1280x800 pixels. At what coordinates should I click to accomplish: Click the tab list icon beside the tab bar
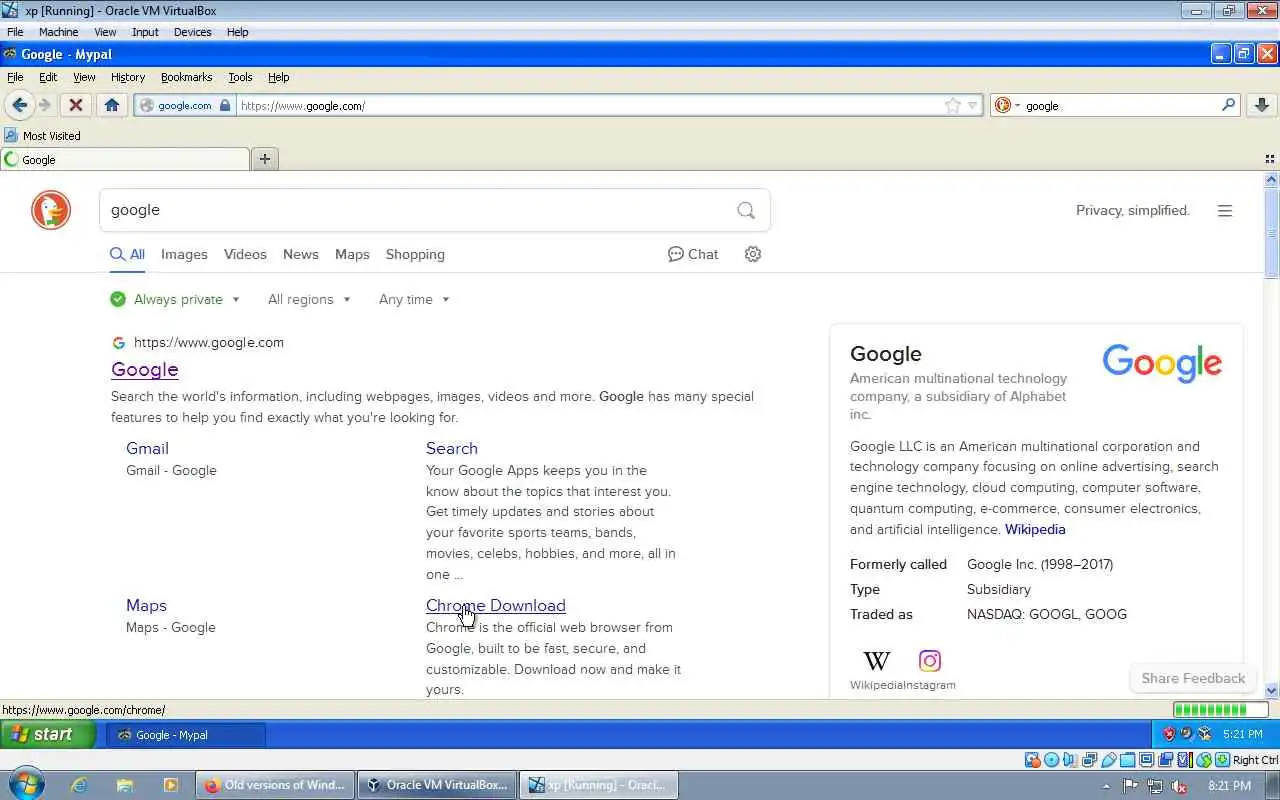[x=1270, y=159]
